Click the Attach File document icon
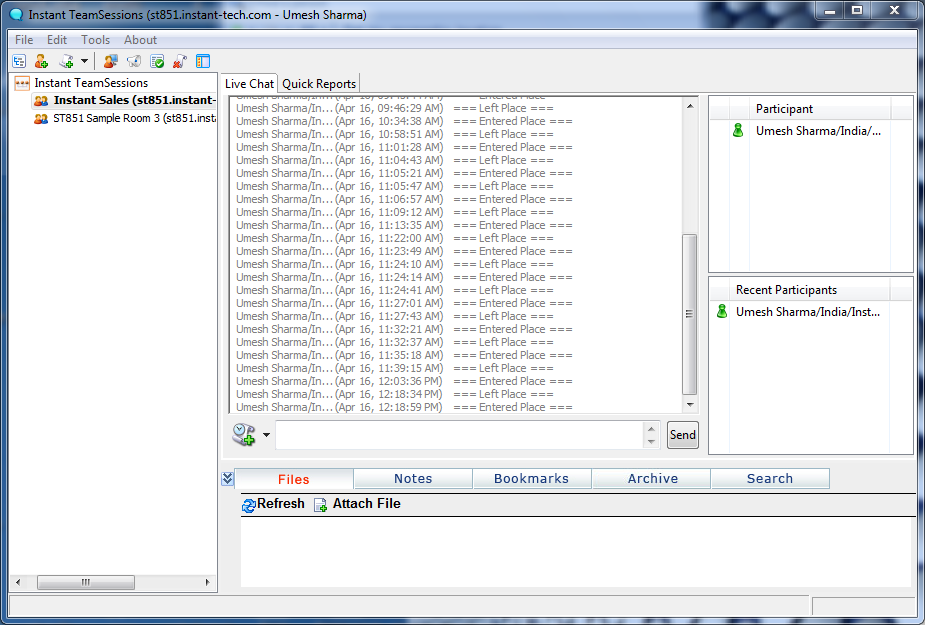Screen dimensions: 925x625 pyautogui.click(x=320, y=505)
